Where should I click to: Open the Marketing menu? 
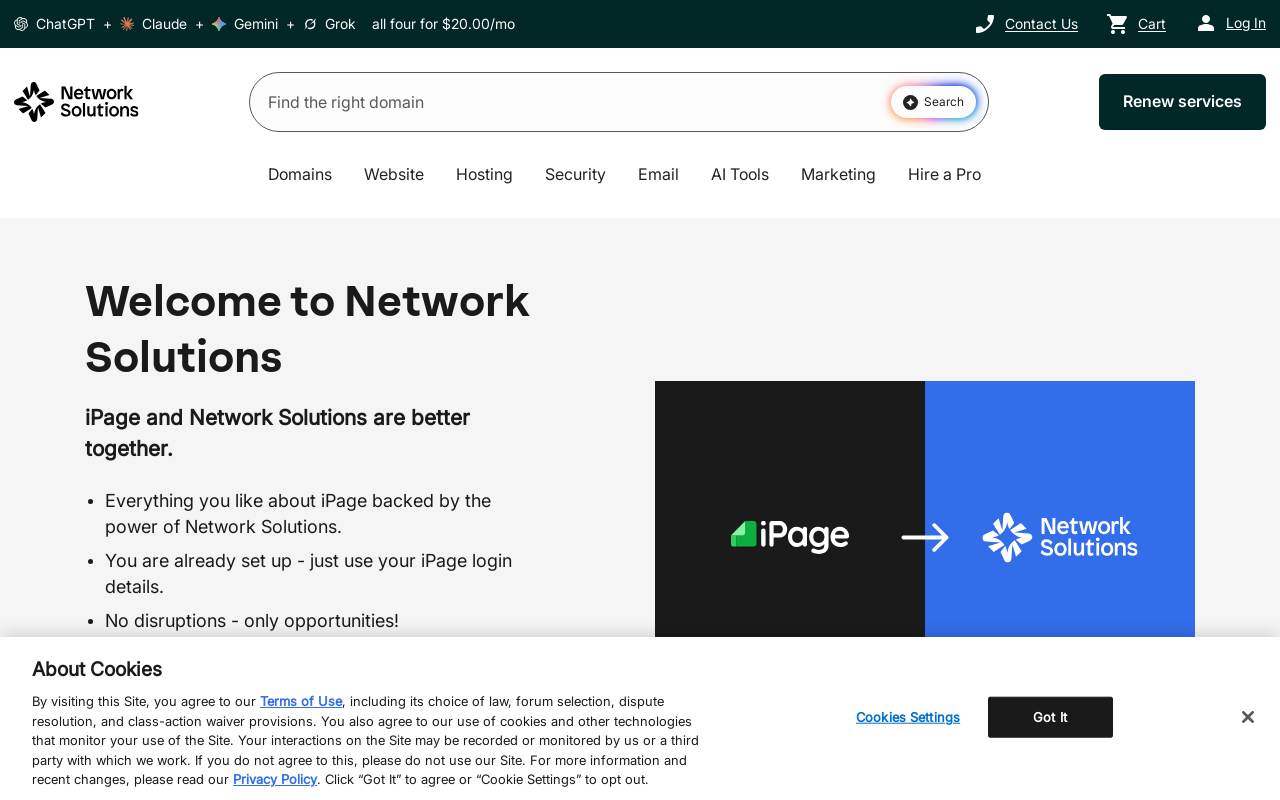pyautogui.click(x=838, y=174)
